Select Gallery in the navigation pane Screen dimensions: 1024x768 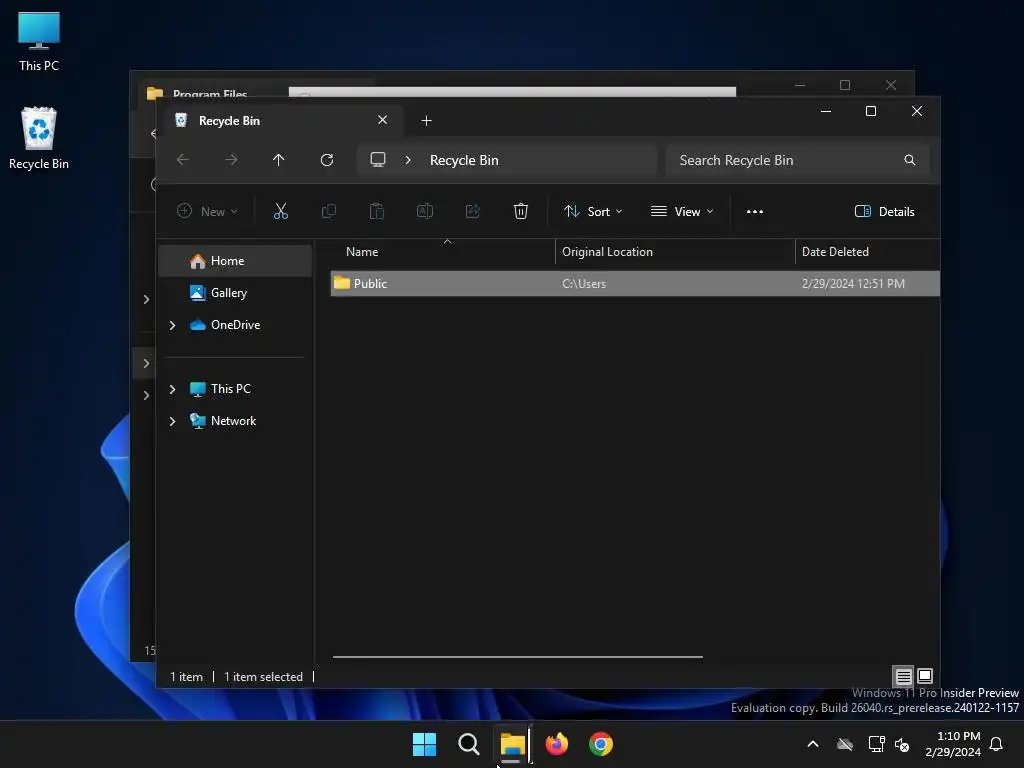[x=235, y=293]
